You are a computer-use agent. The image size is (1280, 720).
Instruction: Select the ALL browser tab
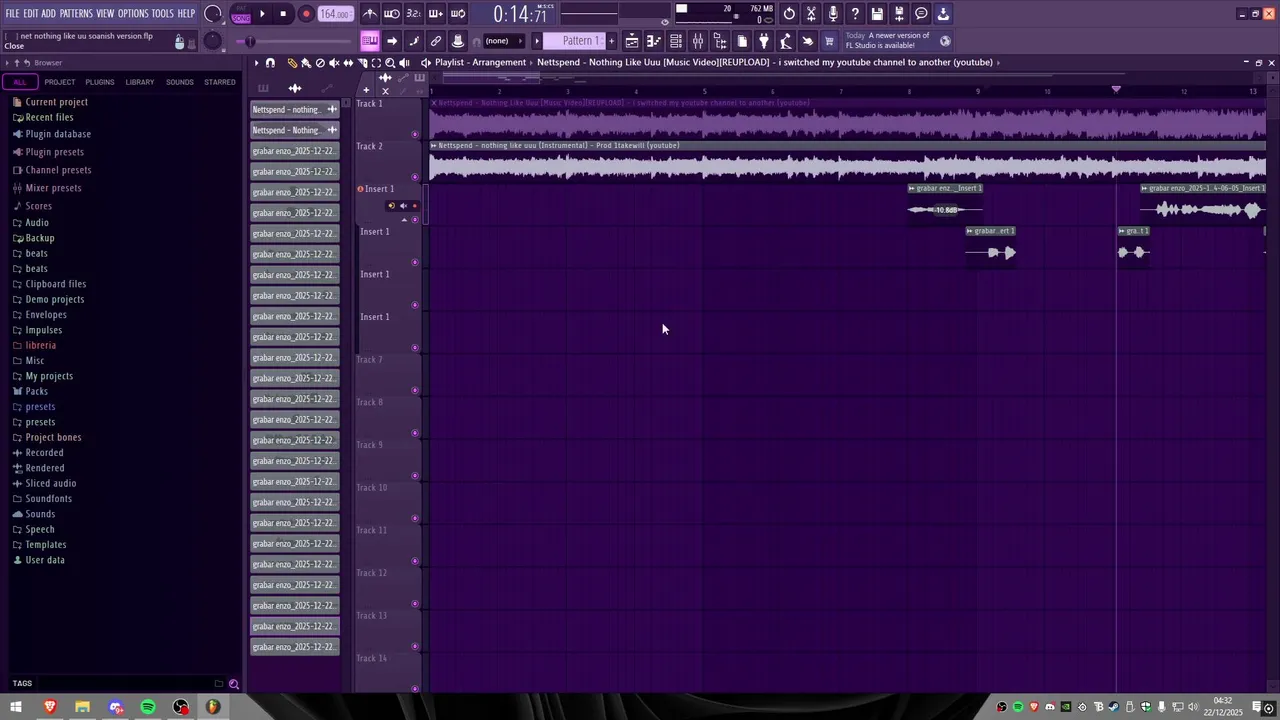(x=19, y=82)
